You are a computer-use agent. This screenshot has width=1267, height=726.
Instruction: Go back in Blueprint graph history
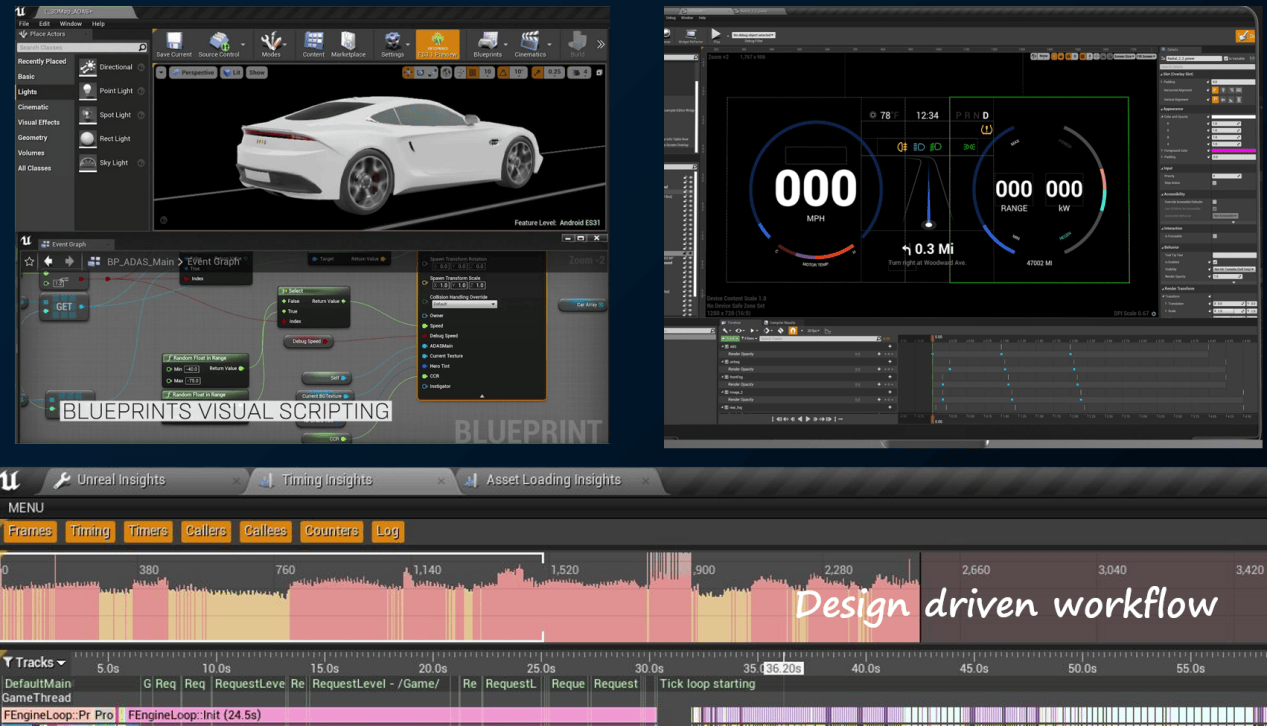48,261
